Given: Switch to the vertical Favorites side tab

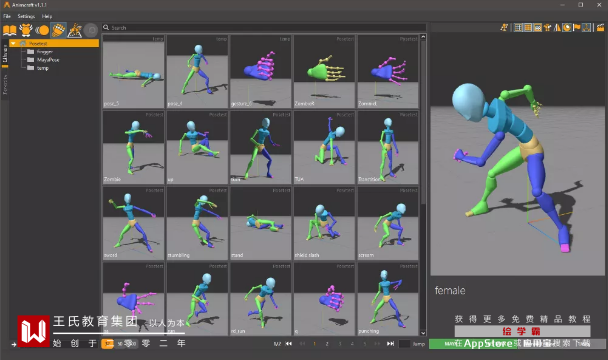Looking at the screenshot, I should (x=5, y=85).
